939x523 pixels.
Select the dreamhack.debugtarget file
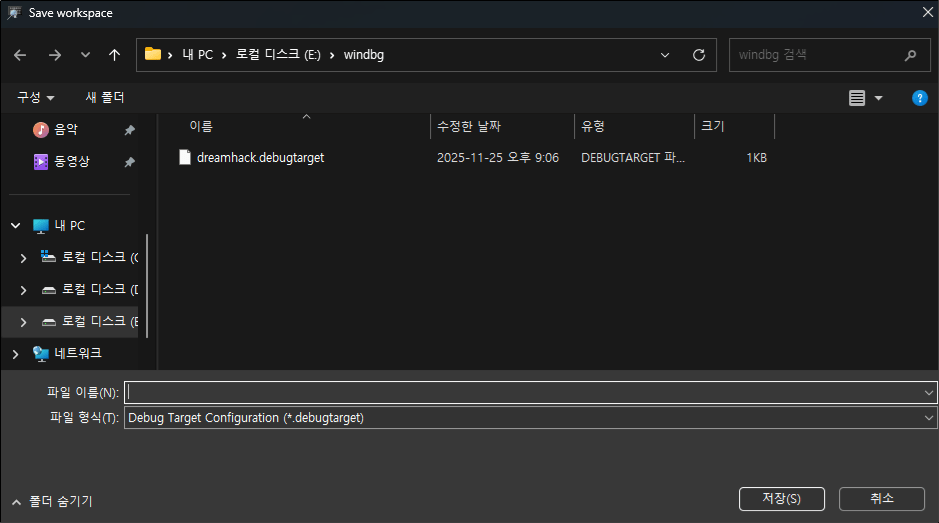260,158
